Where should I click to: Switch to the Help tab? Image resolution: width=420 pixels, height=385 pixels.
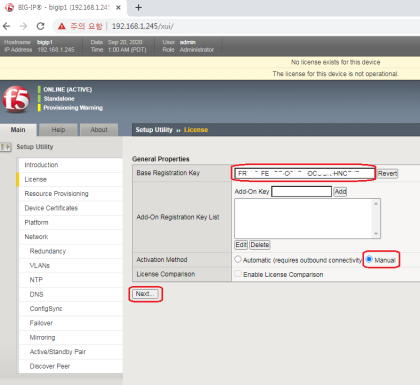[58, 130]
